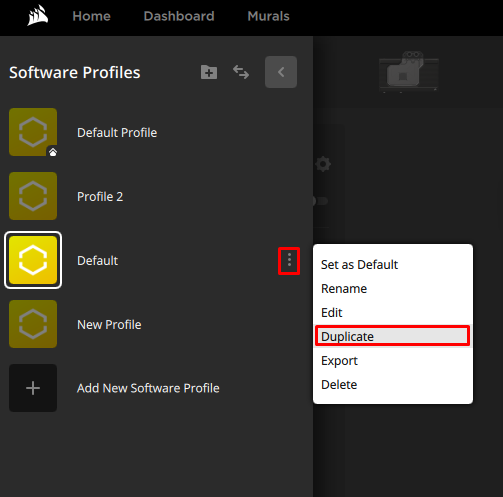
Task: Click the Software Profiles heading
Action: pos(75,72)
